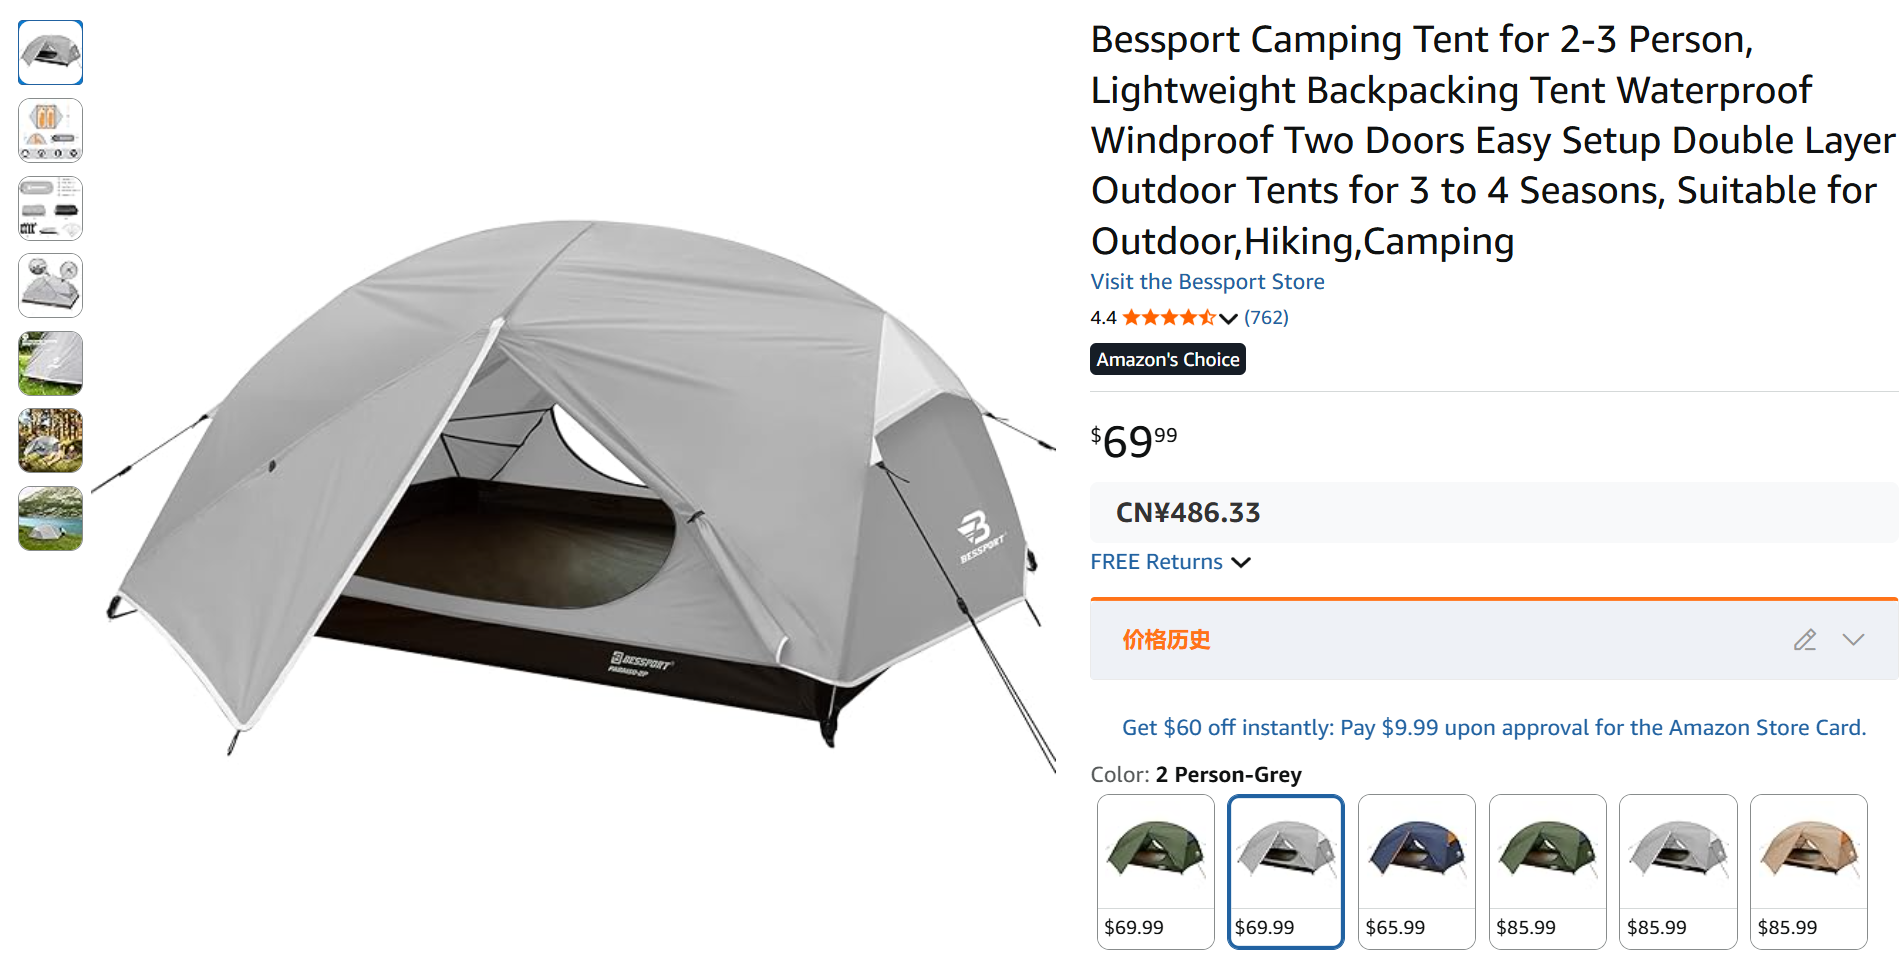The image size is (1904, 959).
Task: Click the star rating icons
Action: tap(1168, 318)
